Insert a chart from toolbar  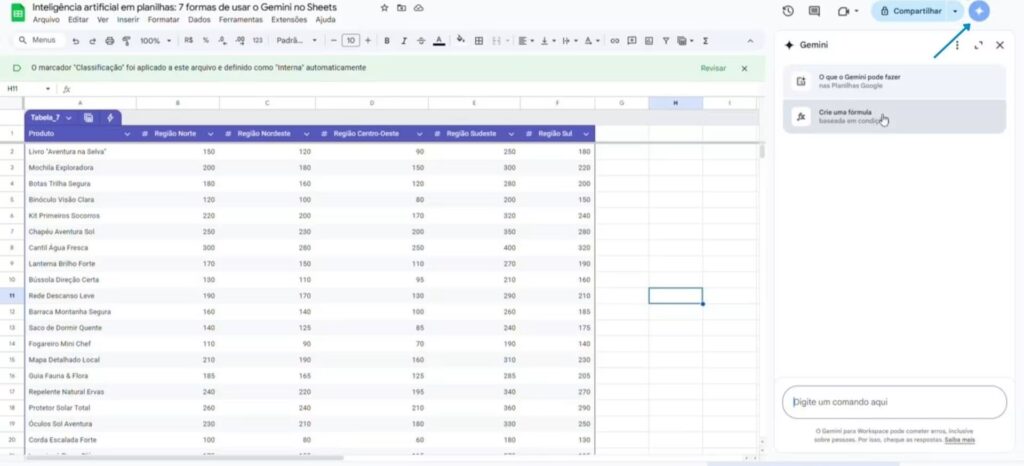coord(648,40)
